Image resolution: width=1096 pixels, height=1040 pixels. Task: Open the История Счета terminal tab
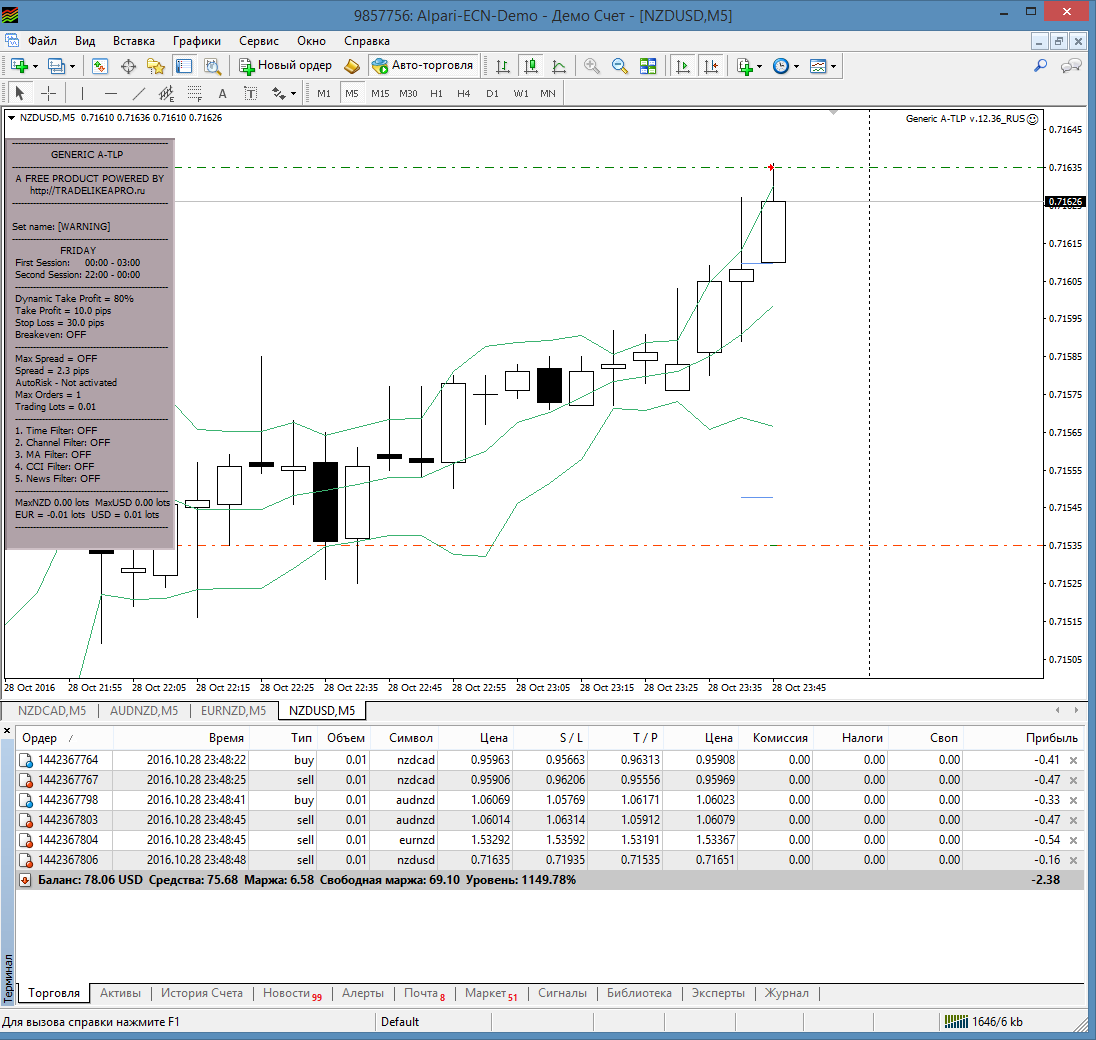tap(202, 993)
